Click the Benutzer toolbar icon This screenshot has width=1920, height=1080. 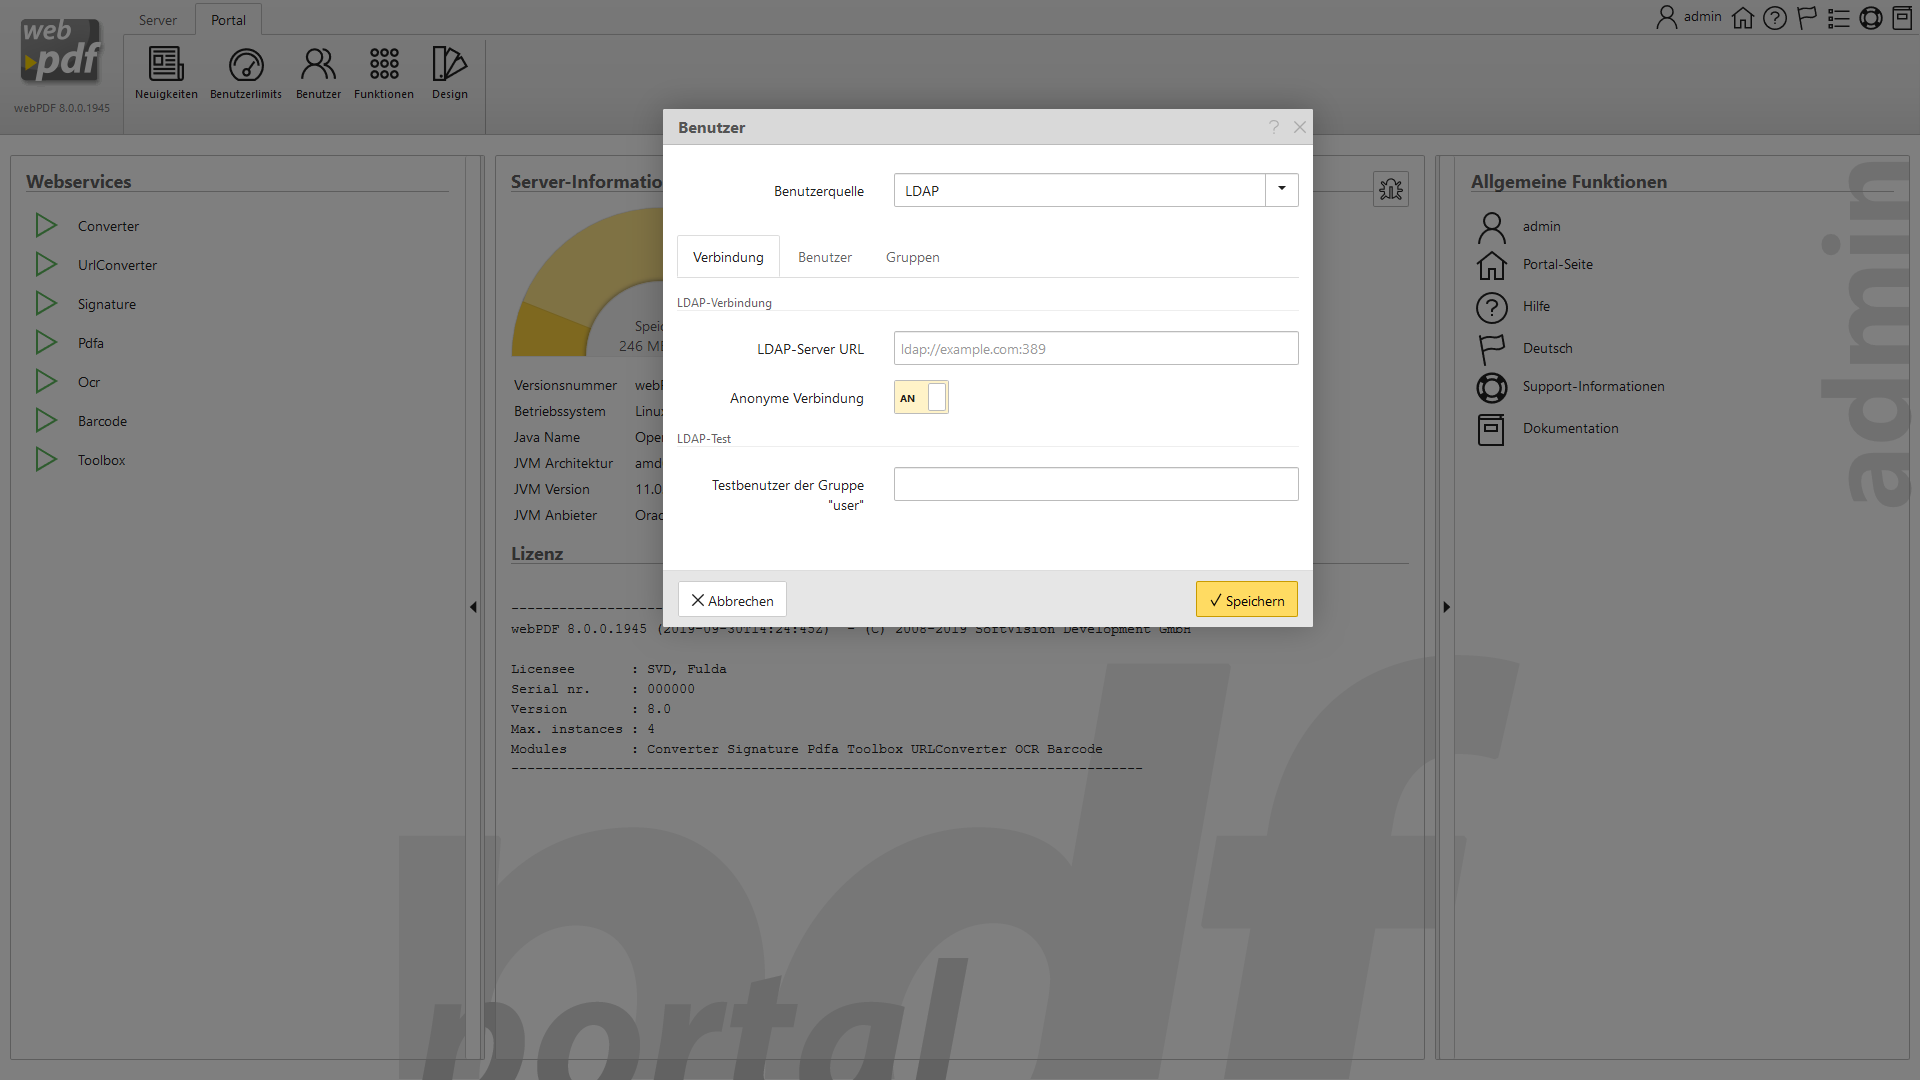coord(318,65)
